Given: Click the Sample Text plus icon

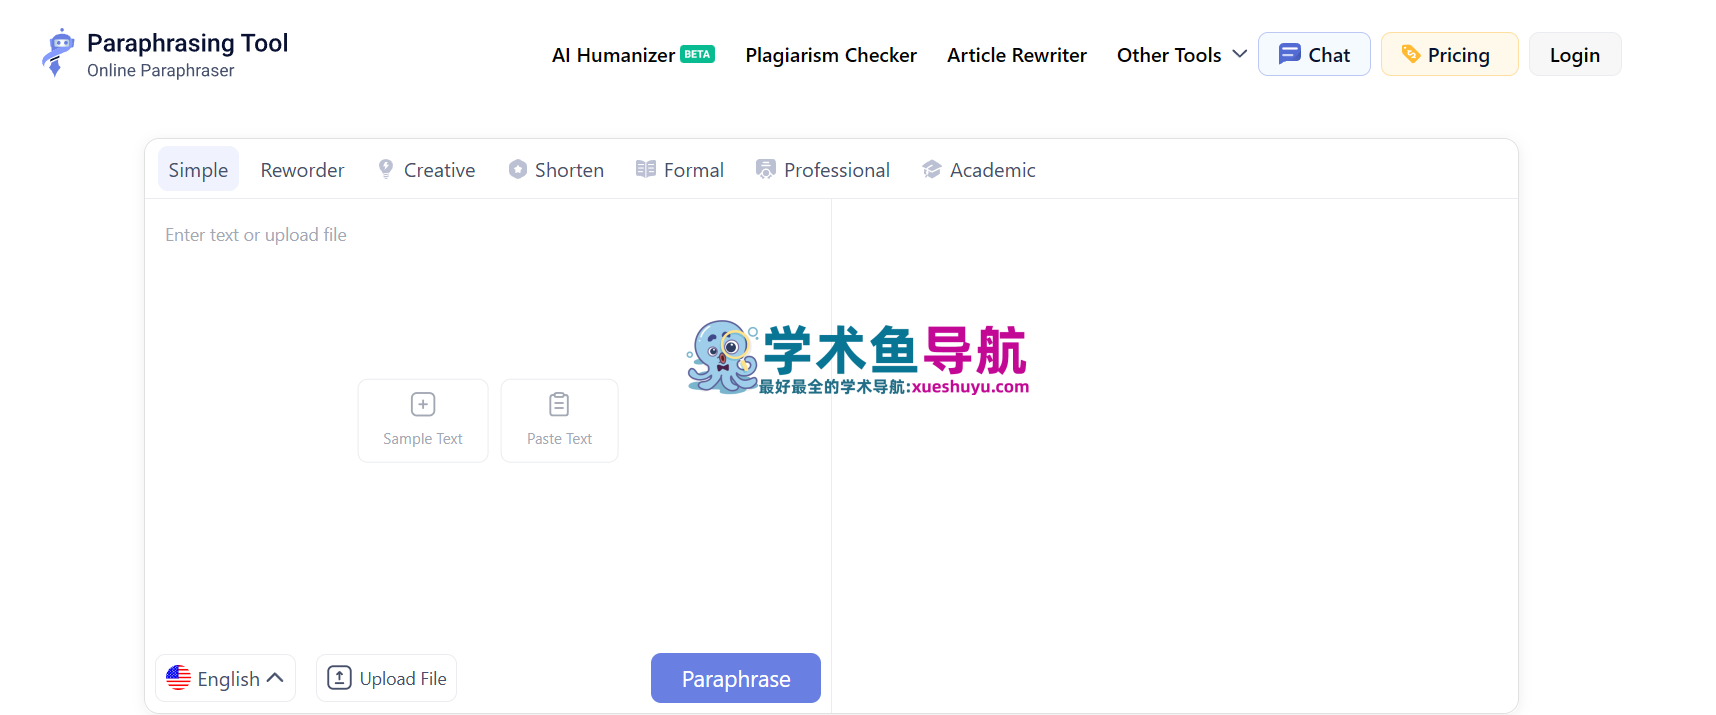Looking at the screenshot, I should [x=423, y=404].
